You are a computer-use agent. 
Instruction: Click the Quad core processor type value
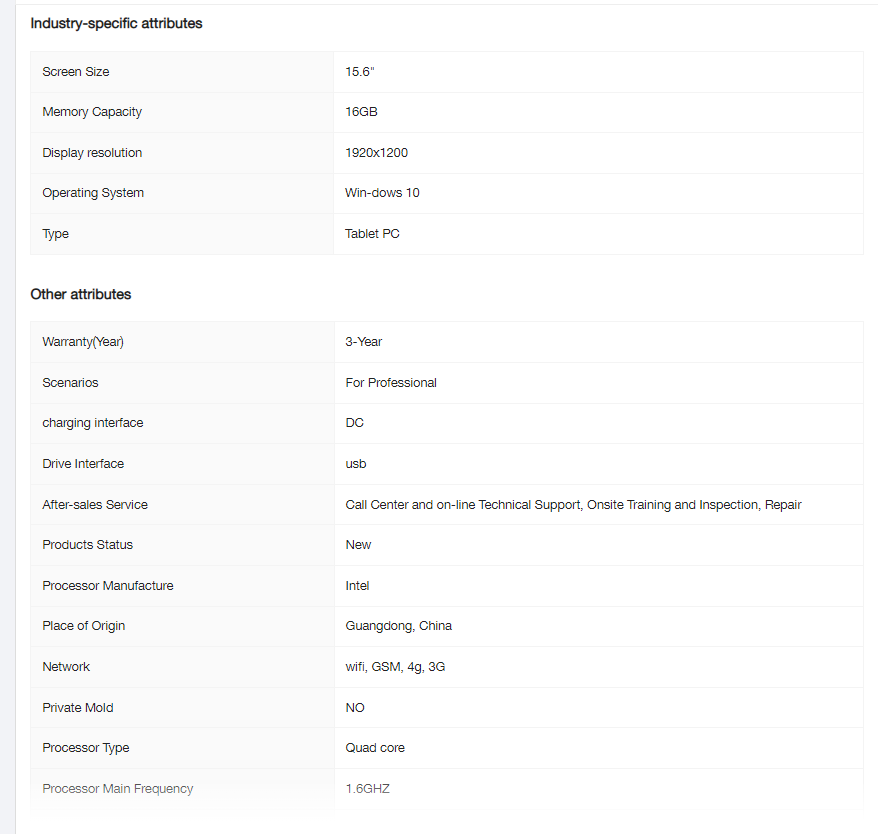[x=375, y=748]
